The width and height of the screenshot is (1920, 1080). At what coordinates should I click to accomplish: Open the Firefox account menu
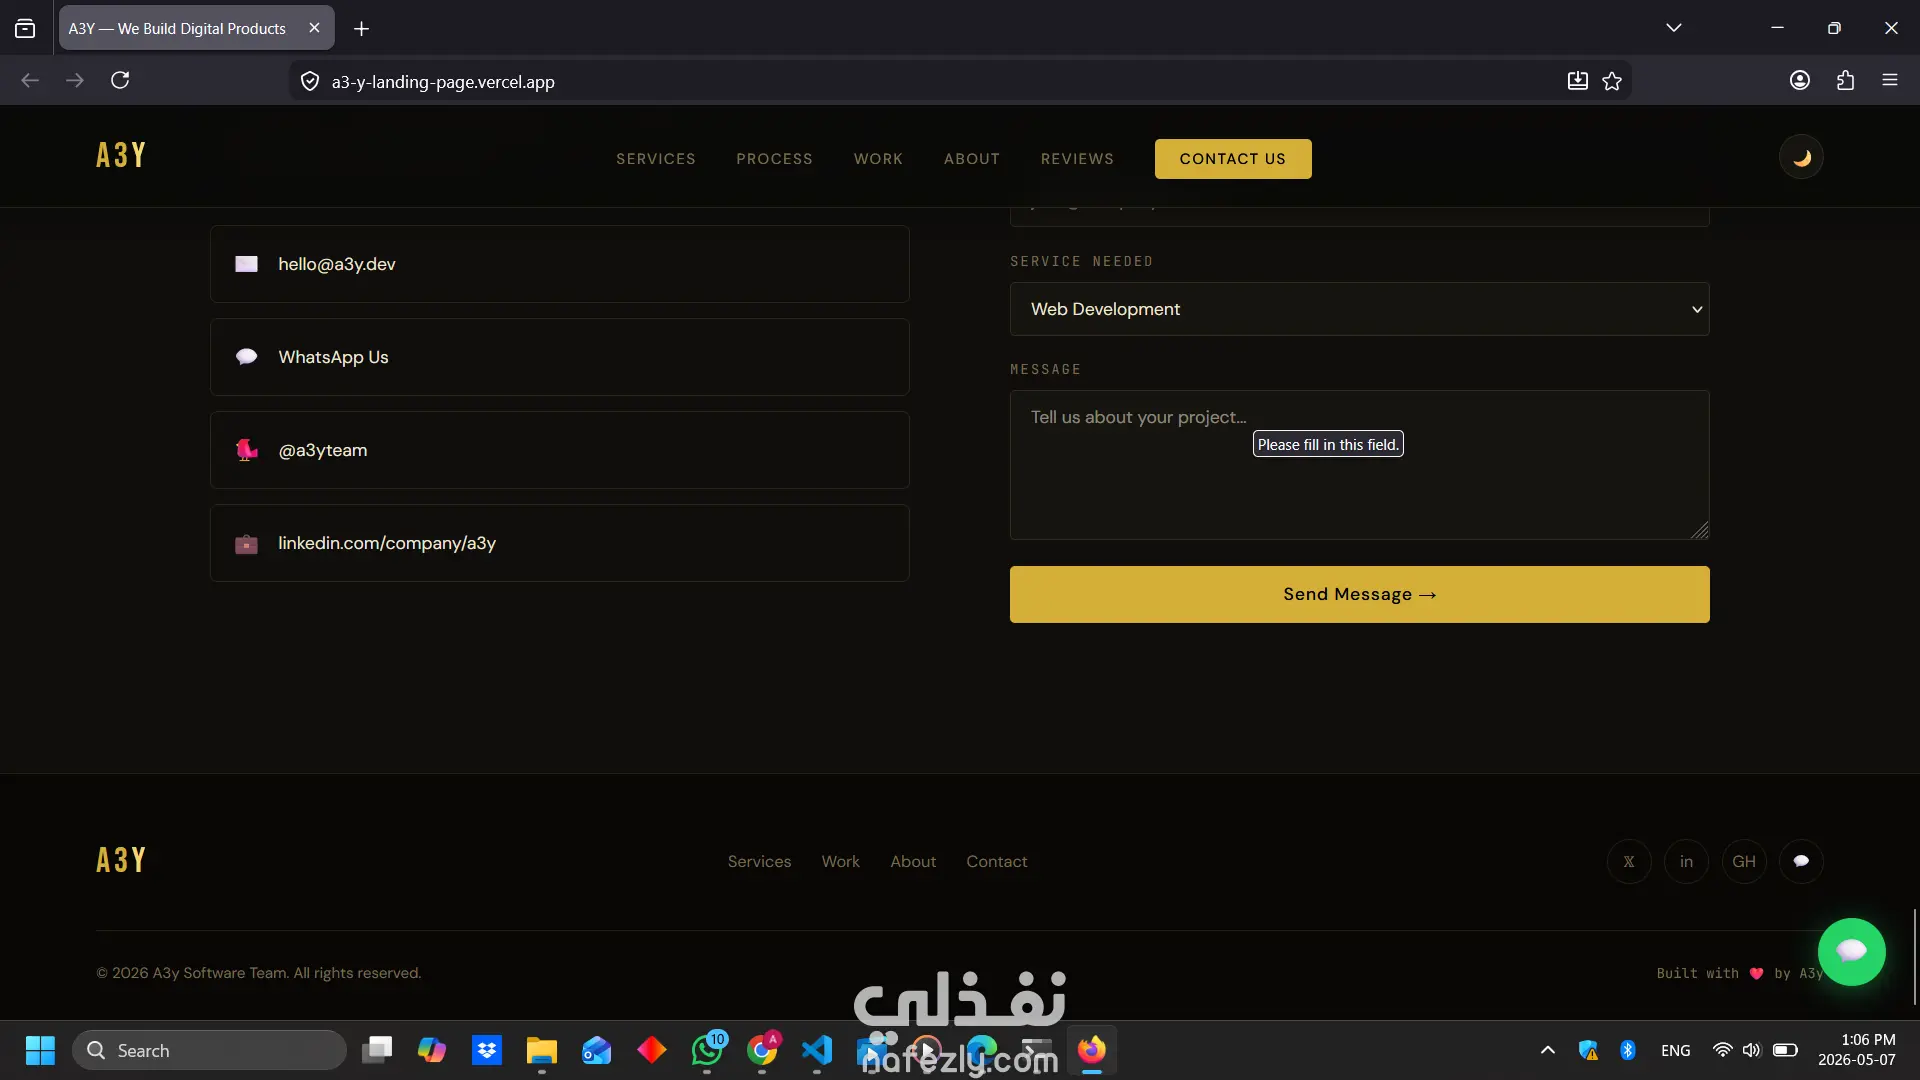point(1800,81)
